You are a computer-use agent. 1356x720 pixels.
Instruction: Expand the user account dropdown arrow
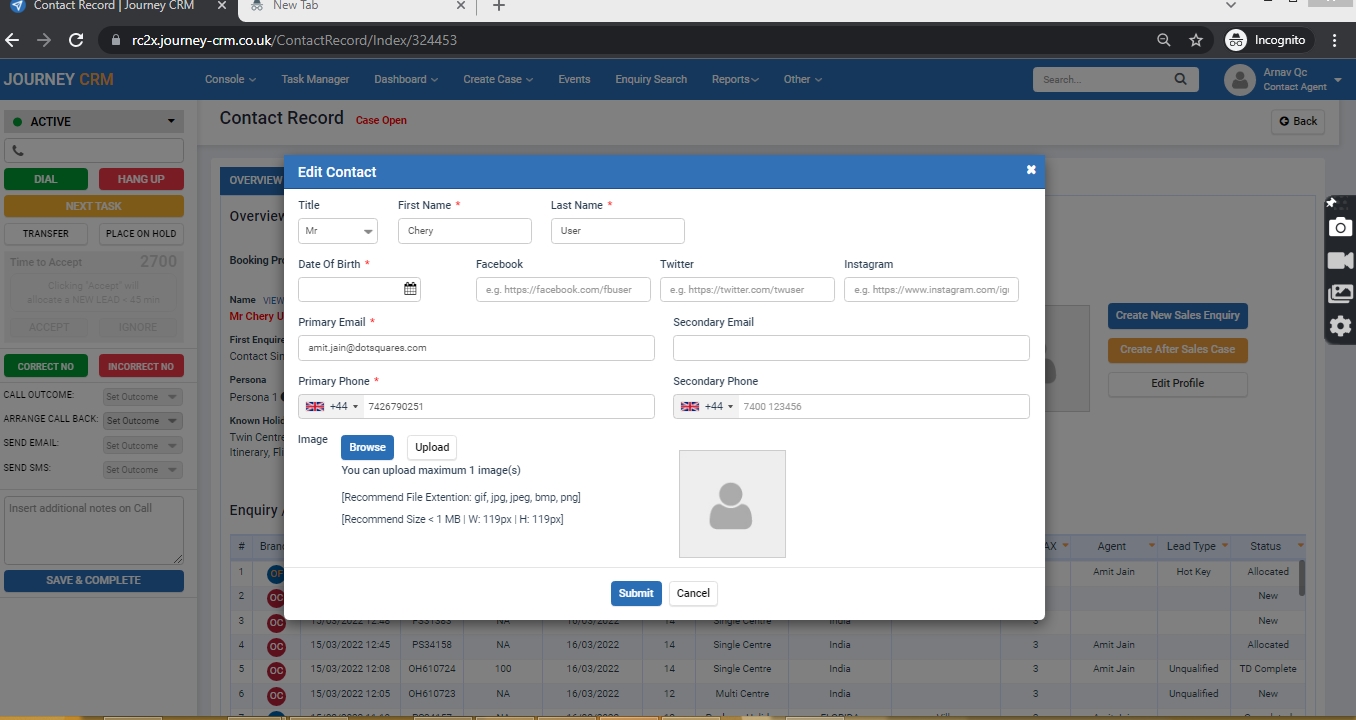click(1338, 79)
